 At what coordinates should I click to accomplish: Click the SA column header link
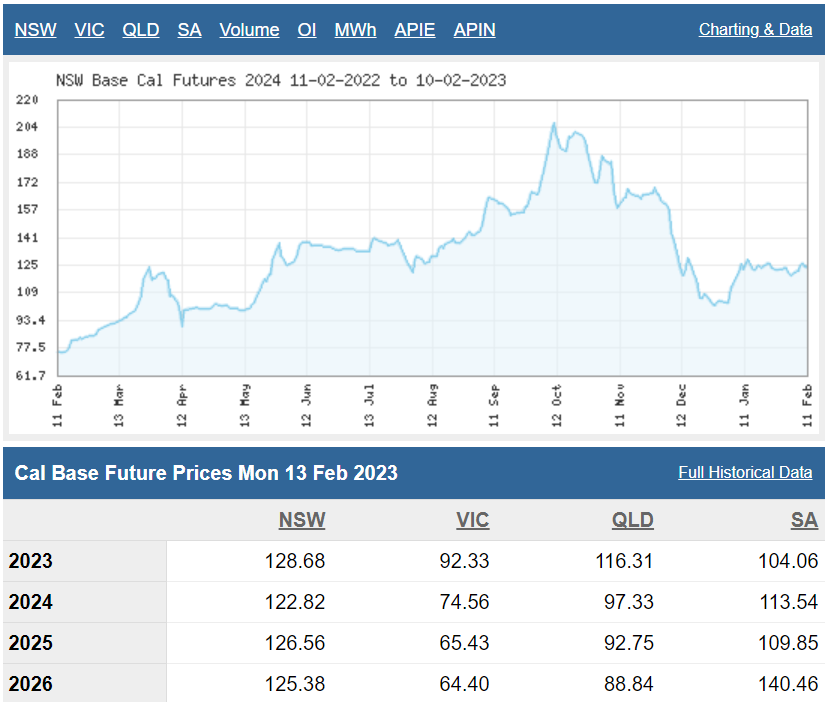pos(804,520)
